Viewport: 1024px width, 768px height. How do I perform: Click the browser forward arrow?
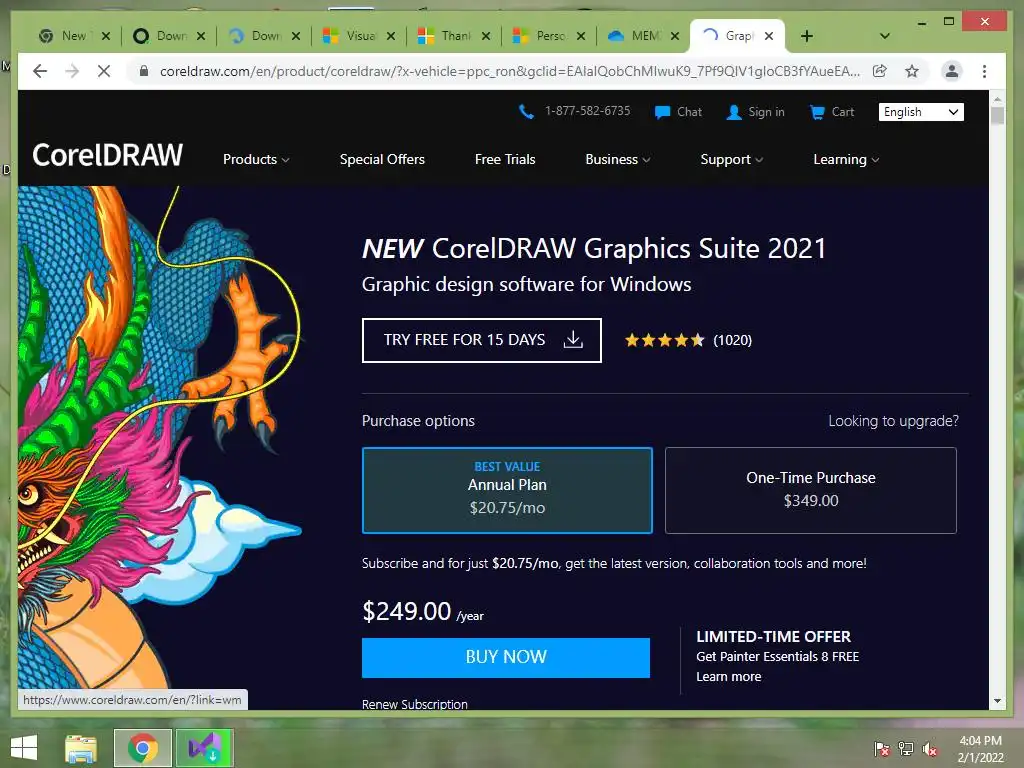[72, 71]
